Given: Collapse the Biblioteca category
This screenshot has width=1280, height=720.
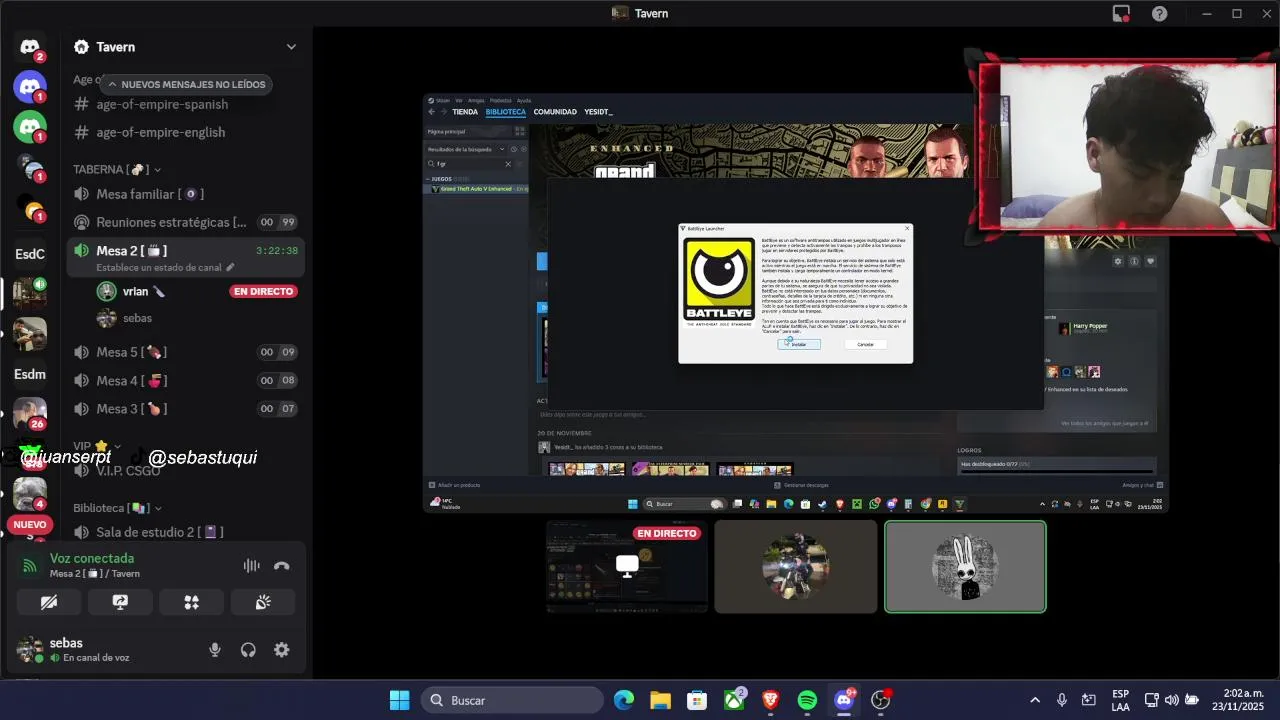Looking at the screenshot, I should [x=117, y=508].
